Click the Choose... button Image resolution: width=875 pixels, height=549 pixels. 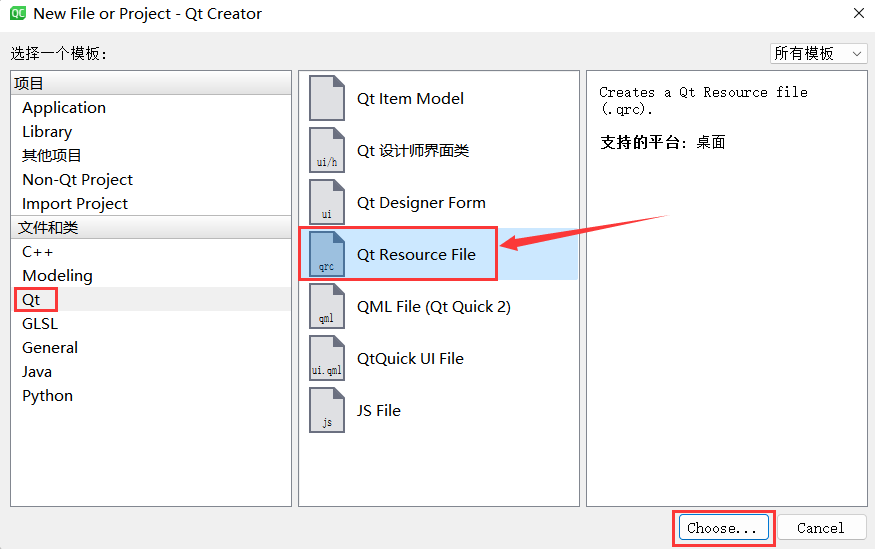pyautogui.click(x=724, y=528)
